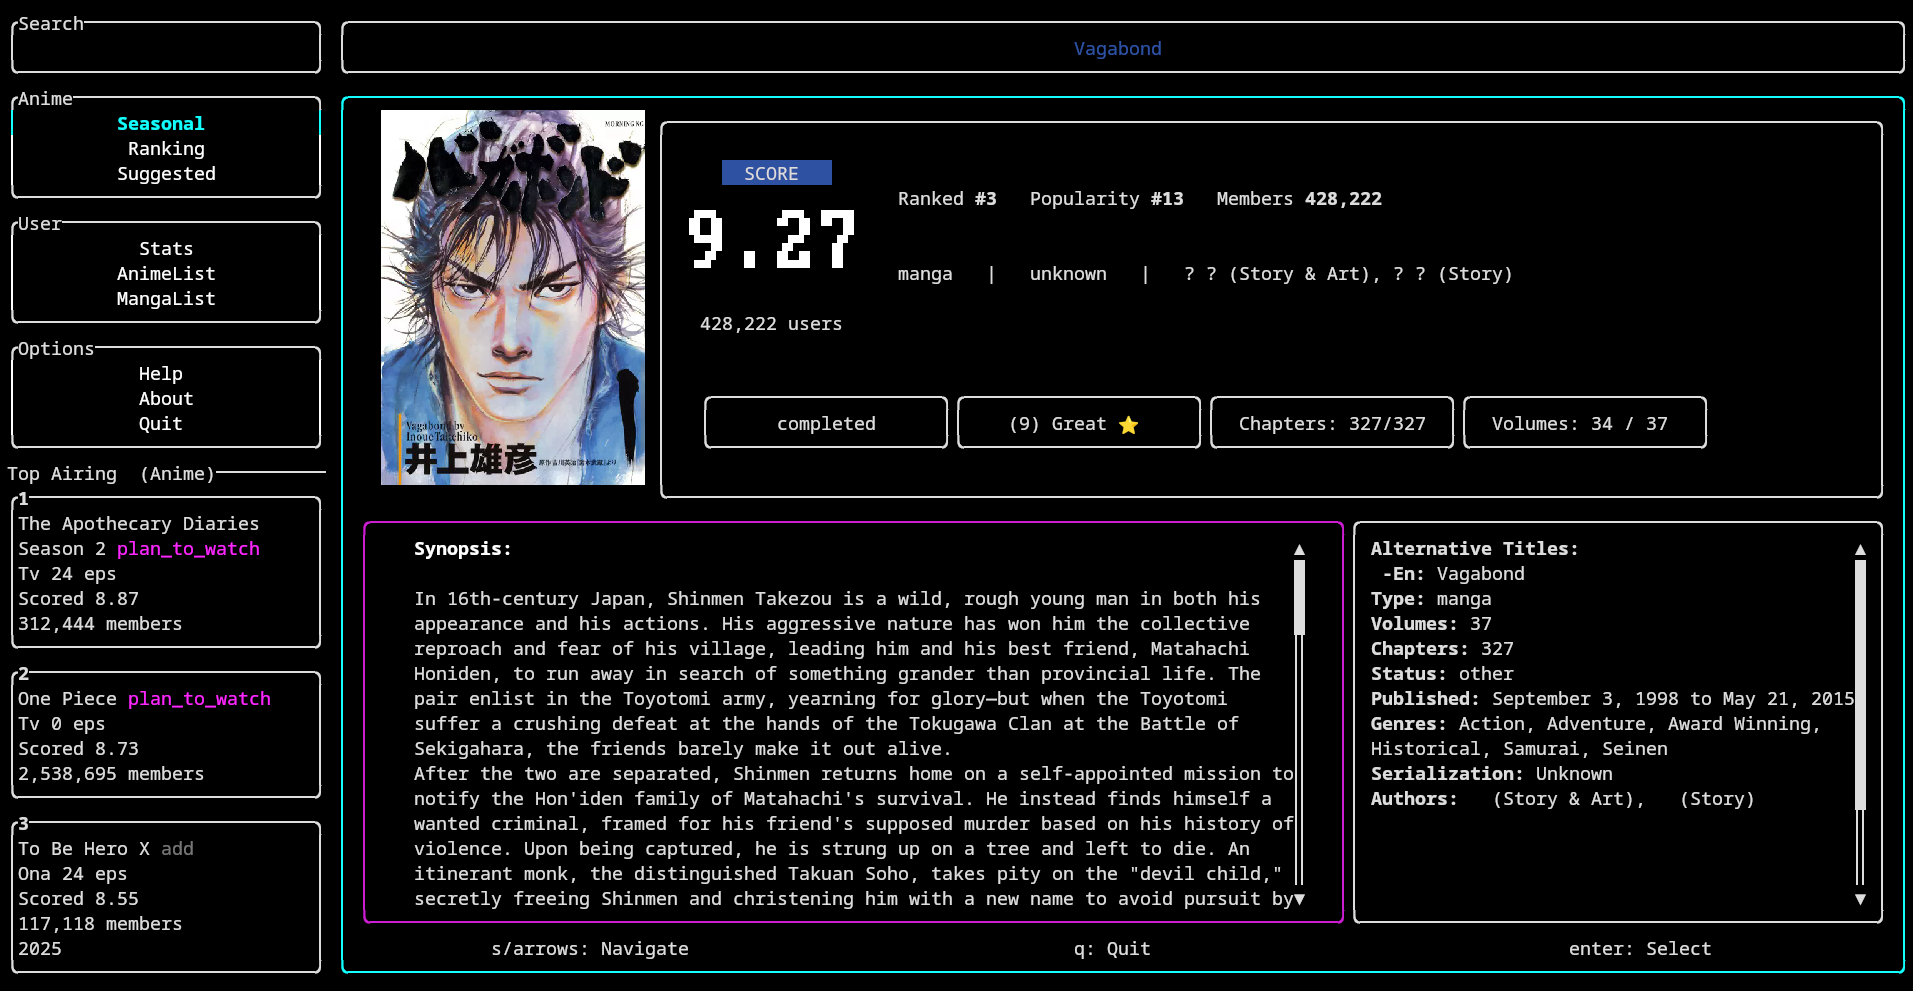Click the Vagabond manga cover thumbnail
This screenshot has width=1913, height=991.
513,298
